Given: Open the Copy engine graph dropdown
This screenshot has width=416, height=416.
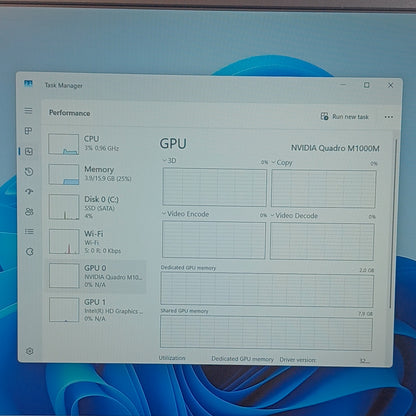Looking at the screenshot, I should 282,163.
